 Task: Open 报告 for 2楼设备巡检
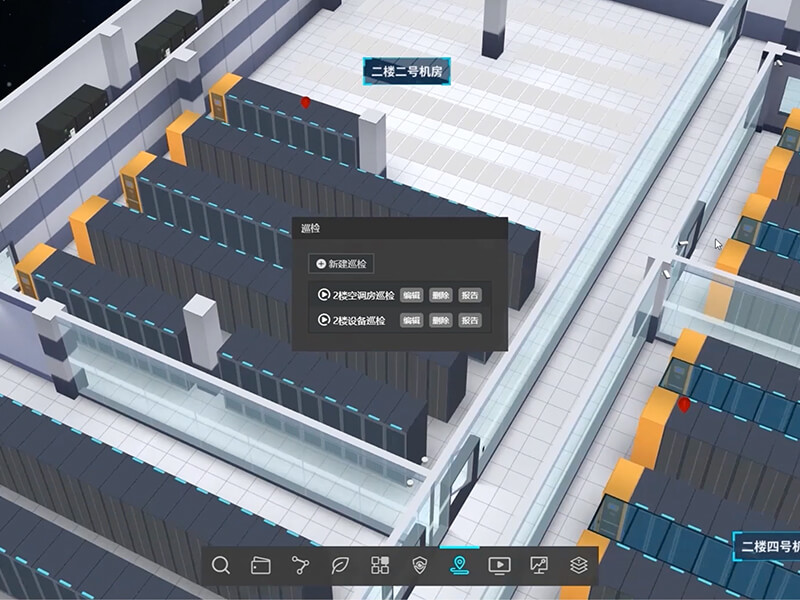tap(470, 320)
